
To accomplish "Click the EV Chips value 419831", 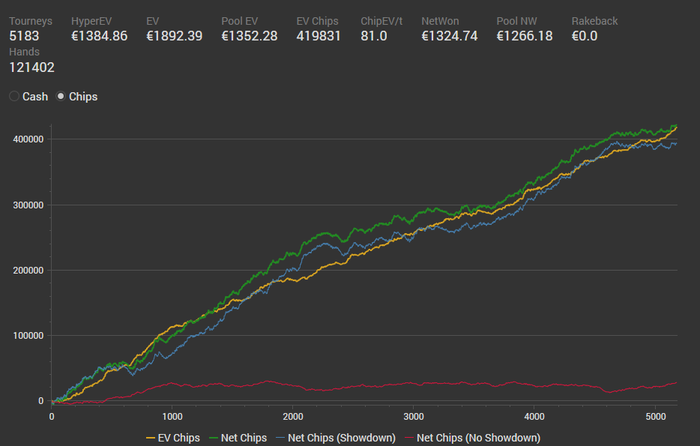I will [318, 36].
